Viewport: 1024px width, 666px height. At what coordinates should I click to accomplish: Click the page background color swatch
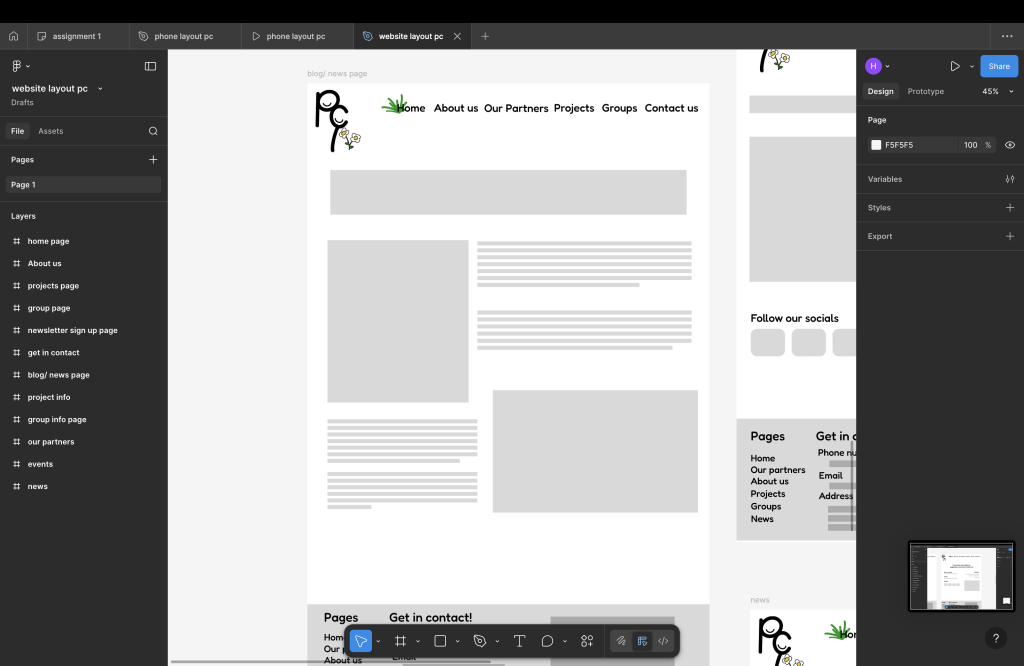(876, 145)
